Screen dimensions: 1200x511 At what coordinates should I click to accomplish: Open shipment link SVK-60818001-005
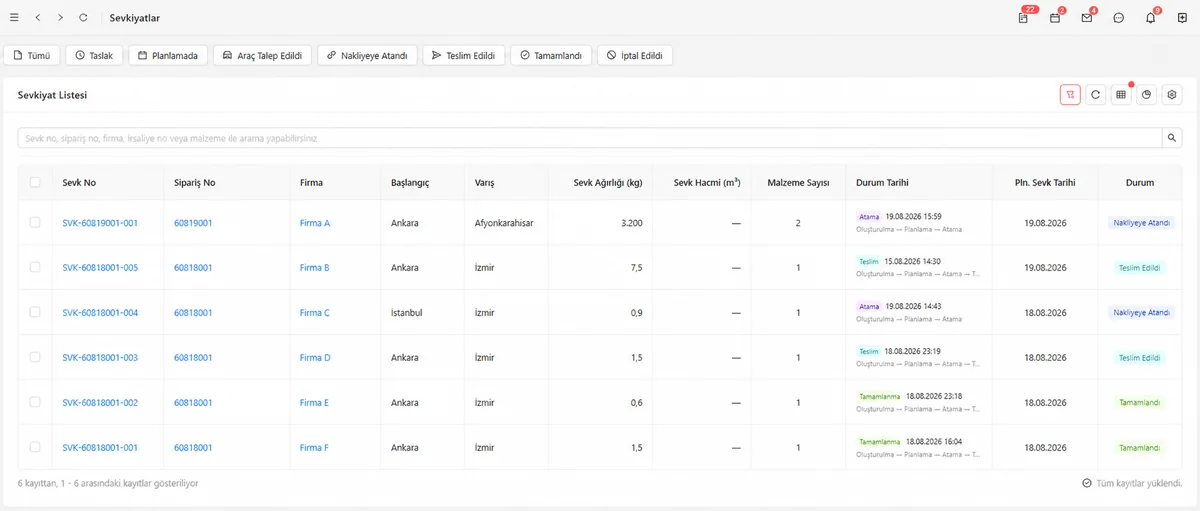[x=100, y=268]
